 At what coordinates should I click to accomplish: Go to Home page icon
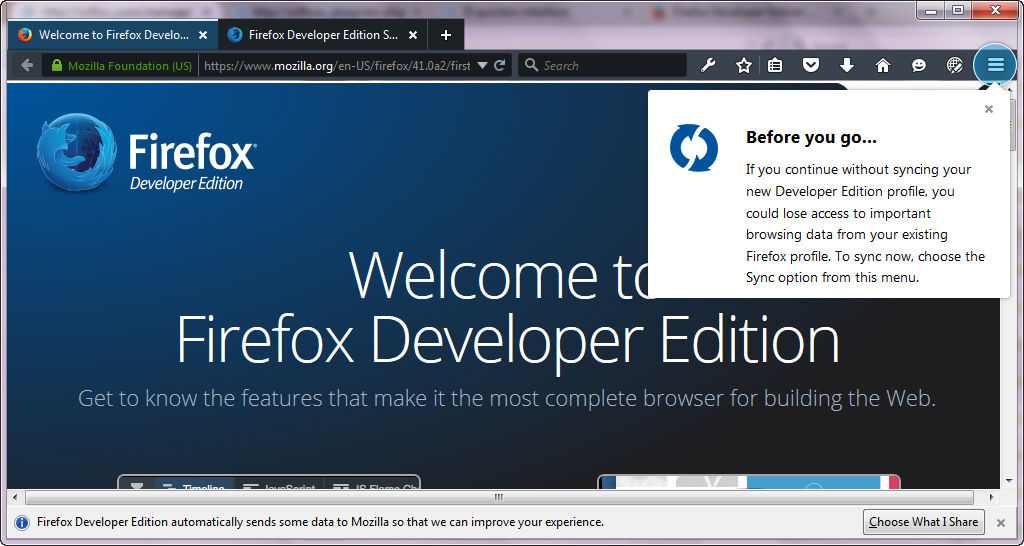click(883, 65)
